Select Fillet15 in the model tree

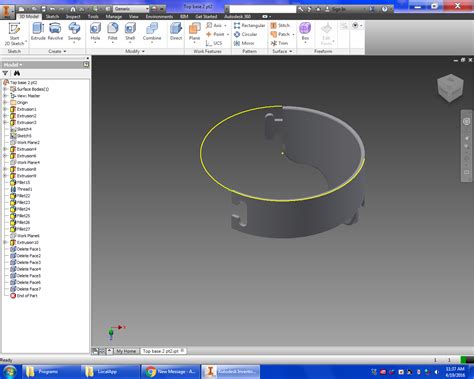pos(23,182)
